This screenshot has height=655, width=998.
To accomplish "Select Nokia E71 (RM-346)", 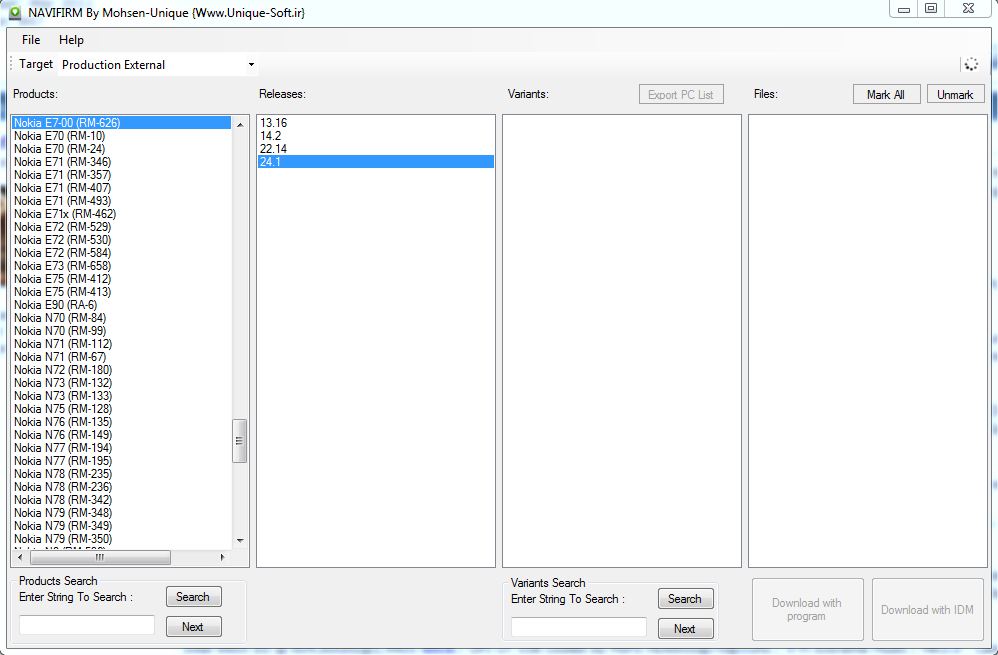I will pos(122,162).
